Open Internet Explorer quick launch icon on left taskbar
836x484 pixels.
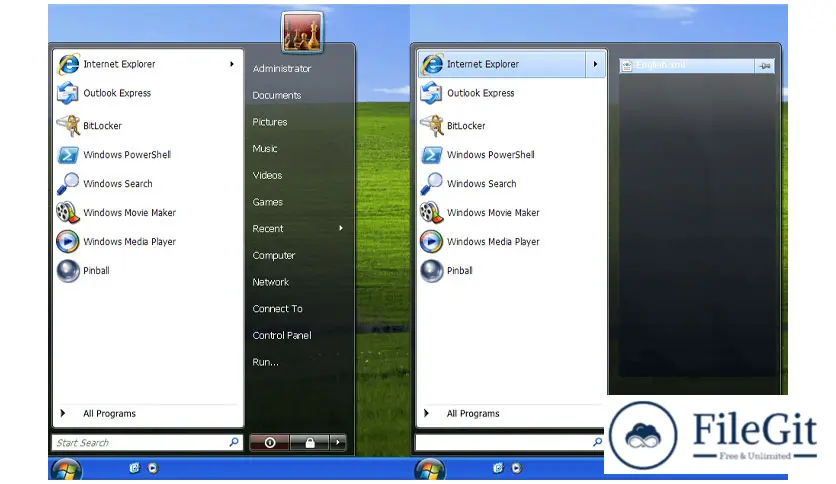click(x=134, y=468)
